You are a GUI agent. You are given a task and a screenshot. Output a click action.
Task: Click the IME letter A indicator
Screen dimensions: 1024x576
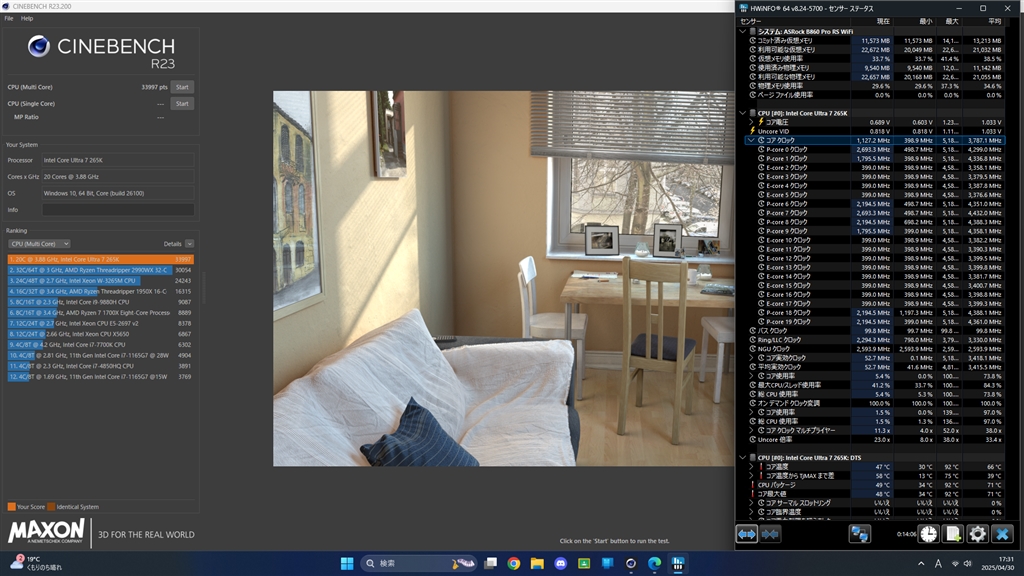tap(938, 564)
